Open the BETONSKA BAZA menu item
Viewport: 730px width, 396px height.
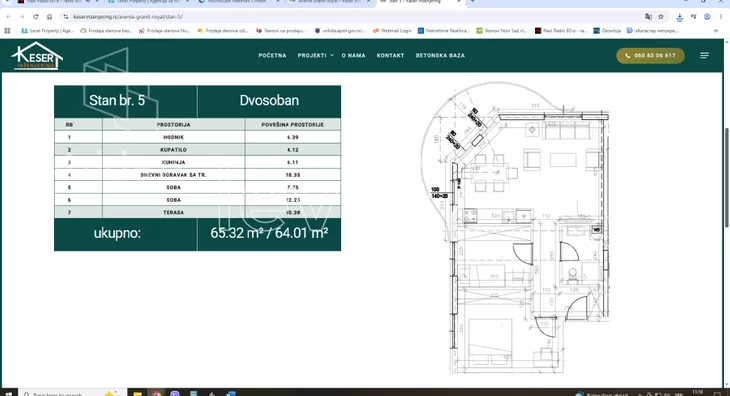click(x=440, y=55)
